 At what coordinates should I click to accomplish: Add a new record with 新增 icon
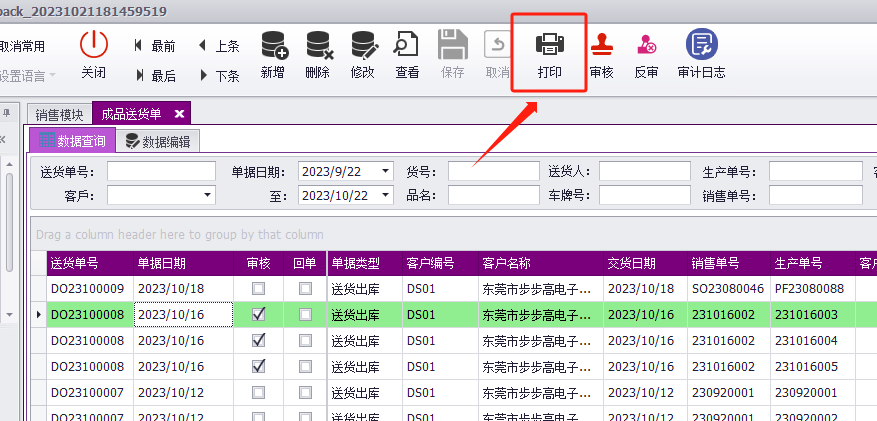click(275, 45)
